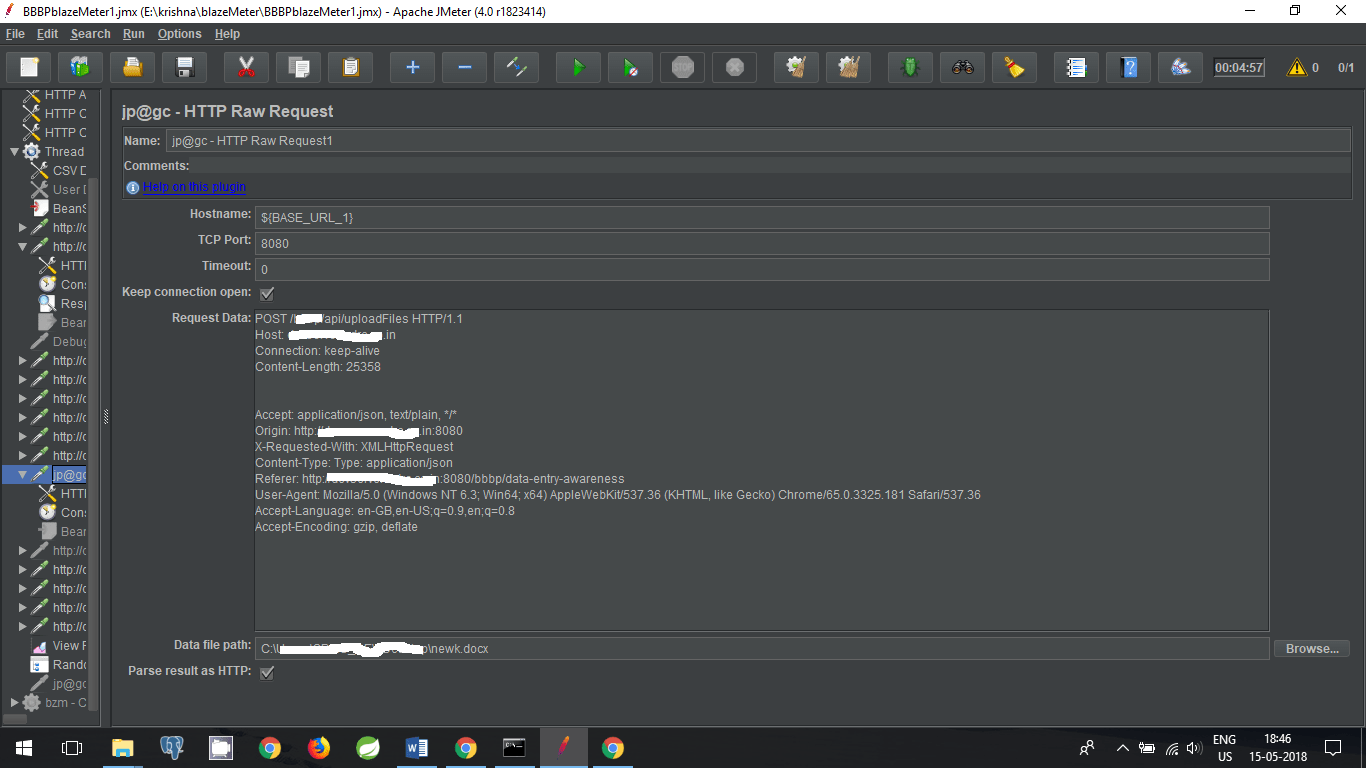Click the yellow warning triangle error indicator
Screen dimensions: 1366x768
[1297, 68]
